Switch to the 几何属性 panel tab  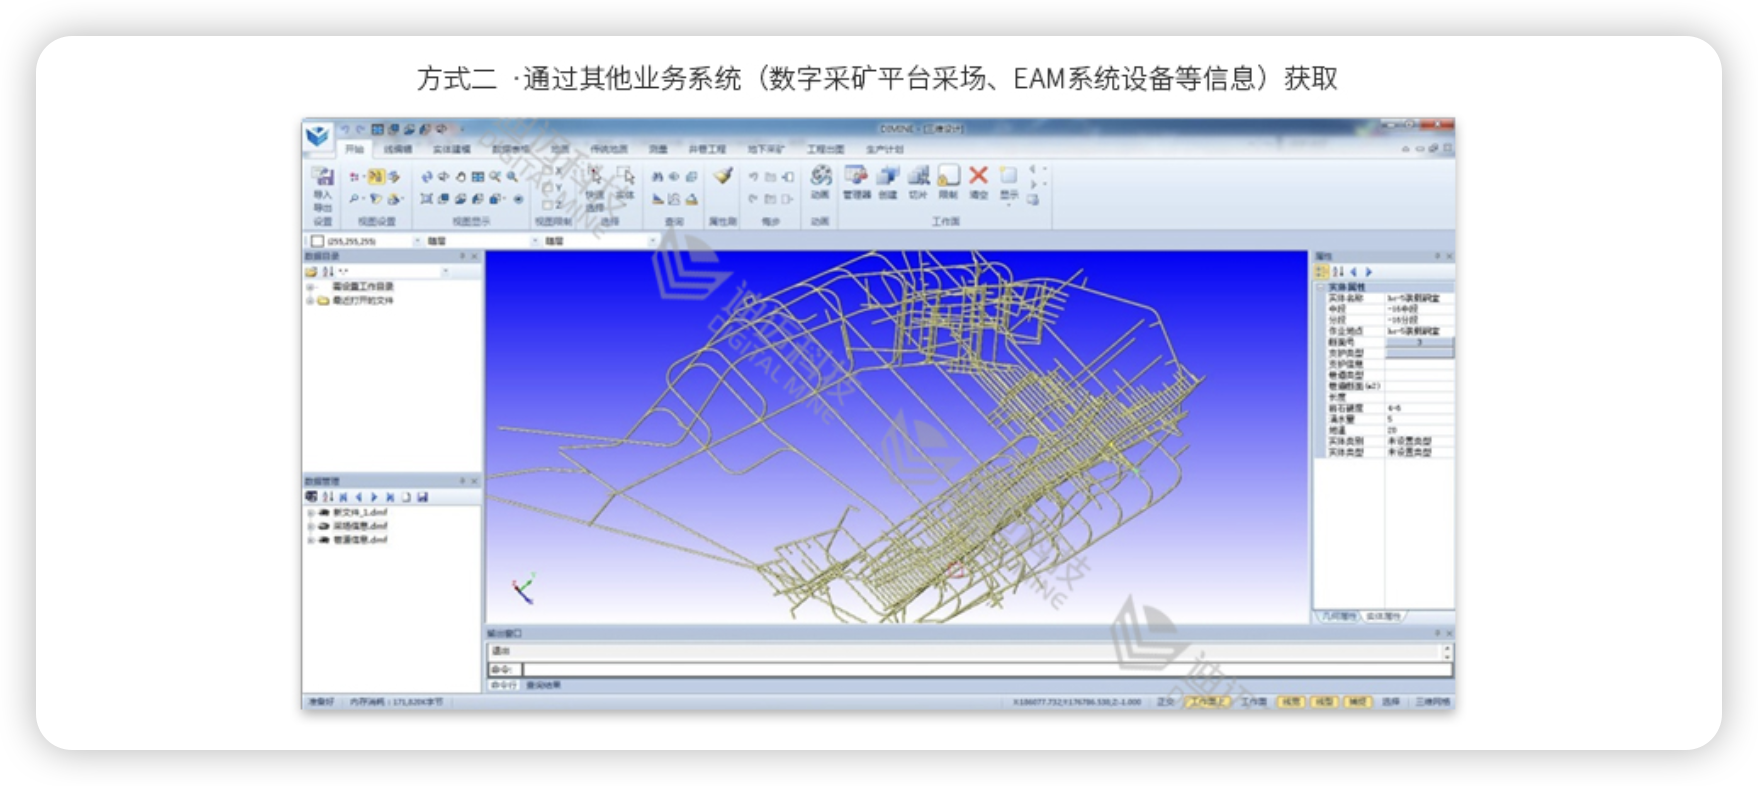point(1339,616)
